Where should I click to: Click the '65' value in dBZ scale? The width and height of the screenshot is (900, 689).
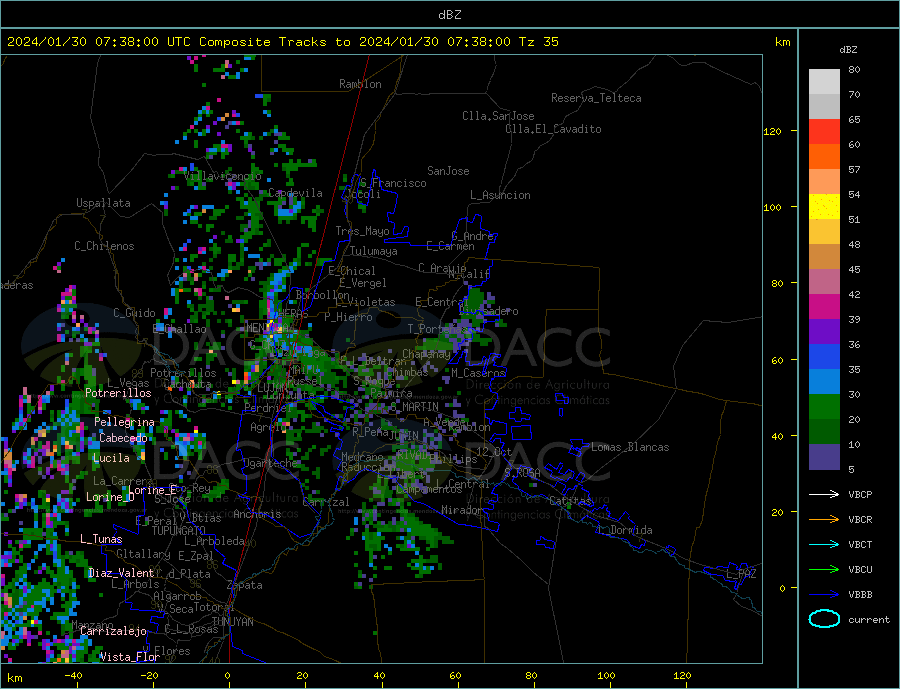coord(854,119)
